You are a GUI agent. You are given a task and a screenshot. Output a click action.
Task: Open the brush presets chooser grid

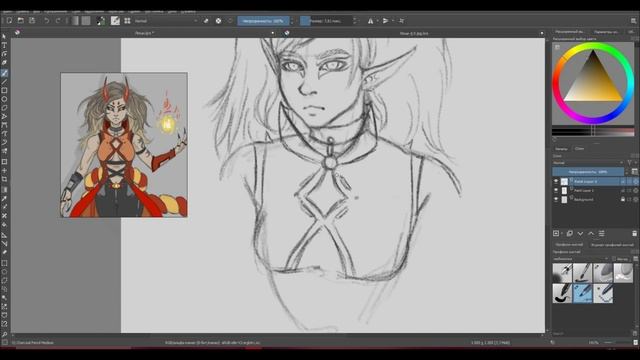(127, 20)
